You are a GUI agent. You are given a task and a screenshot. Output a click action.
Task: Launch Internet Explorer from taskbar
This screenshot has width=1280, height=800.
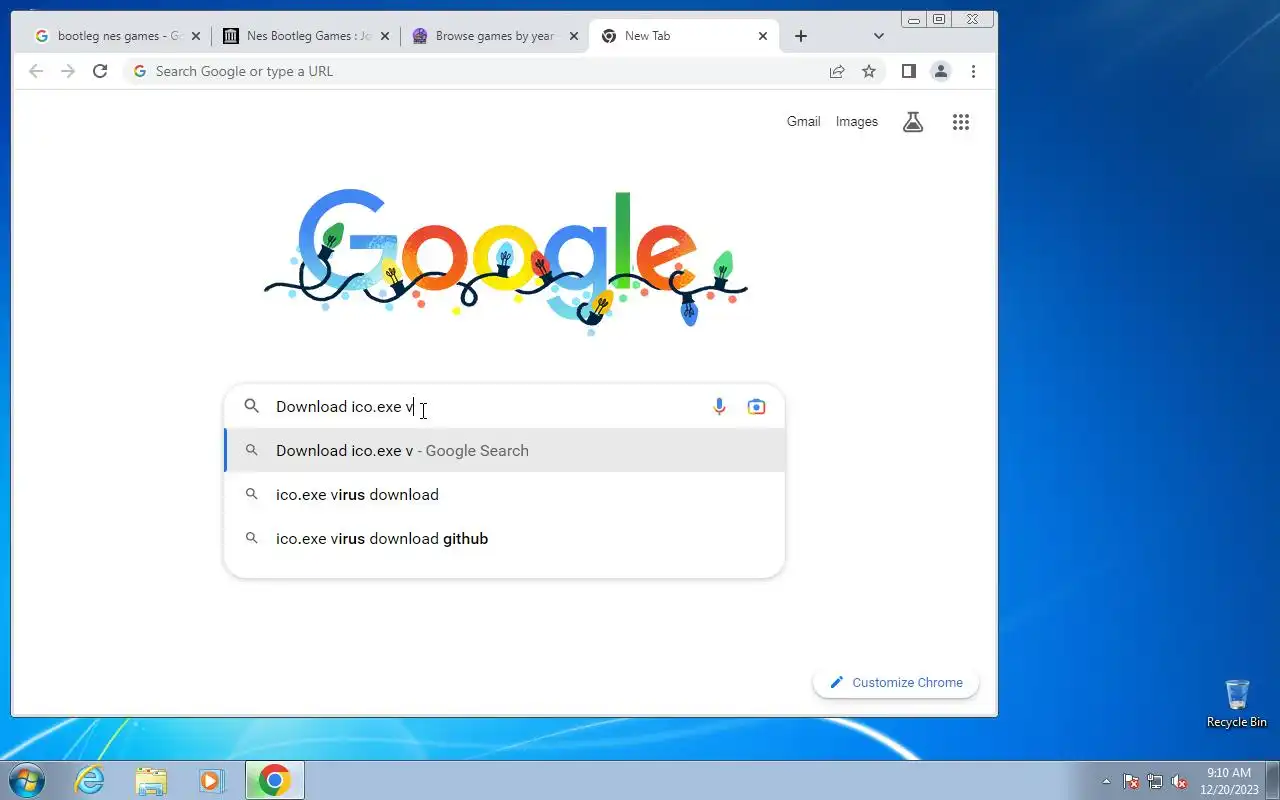pos(90,780)
